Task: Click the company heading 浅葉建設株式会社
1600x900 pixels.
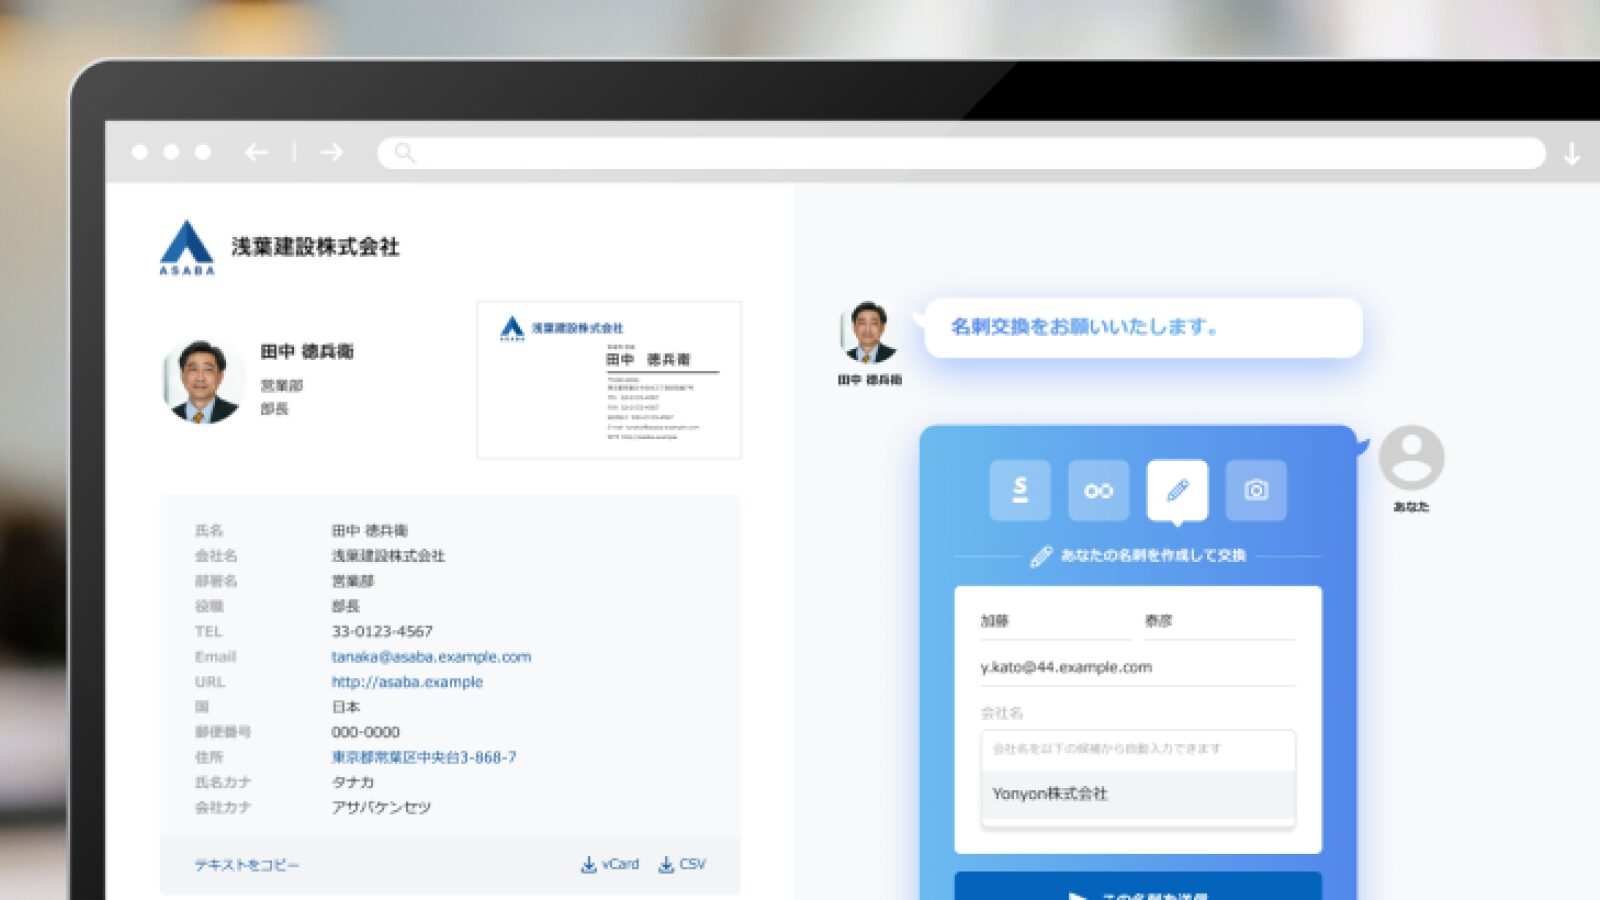Action: tap(316, 247)
